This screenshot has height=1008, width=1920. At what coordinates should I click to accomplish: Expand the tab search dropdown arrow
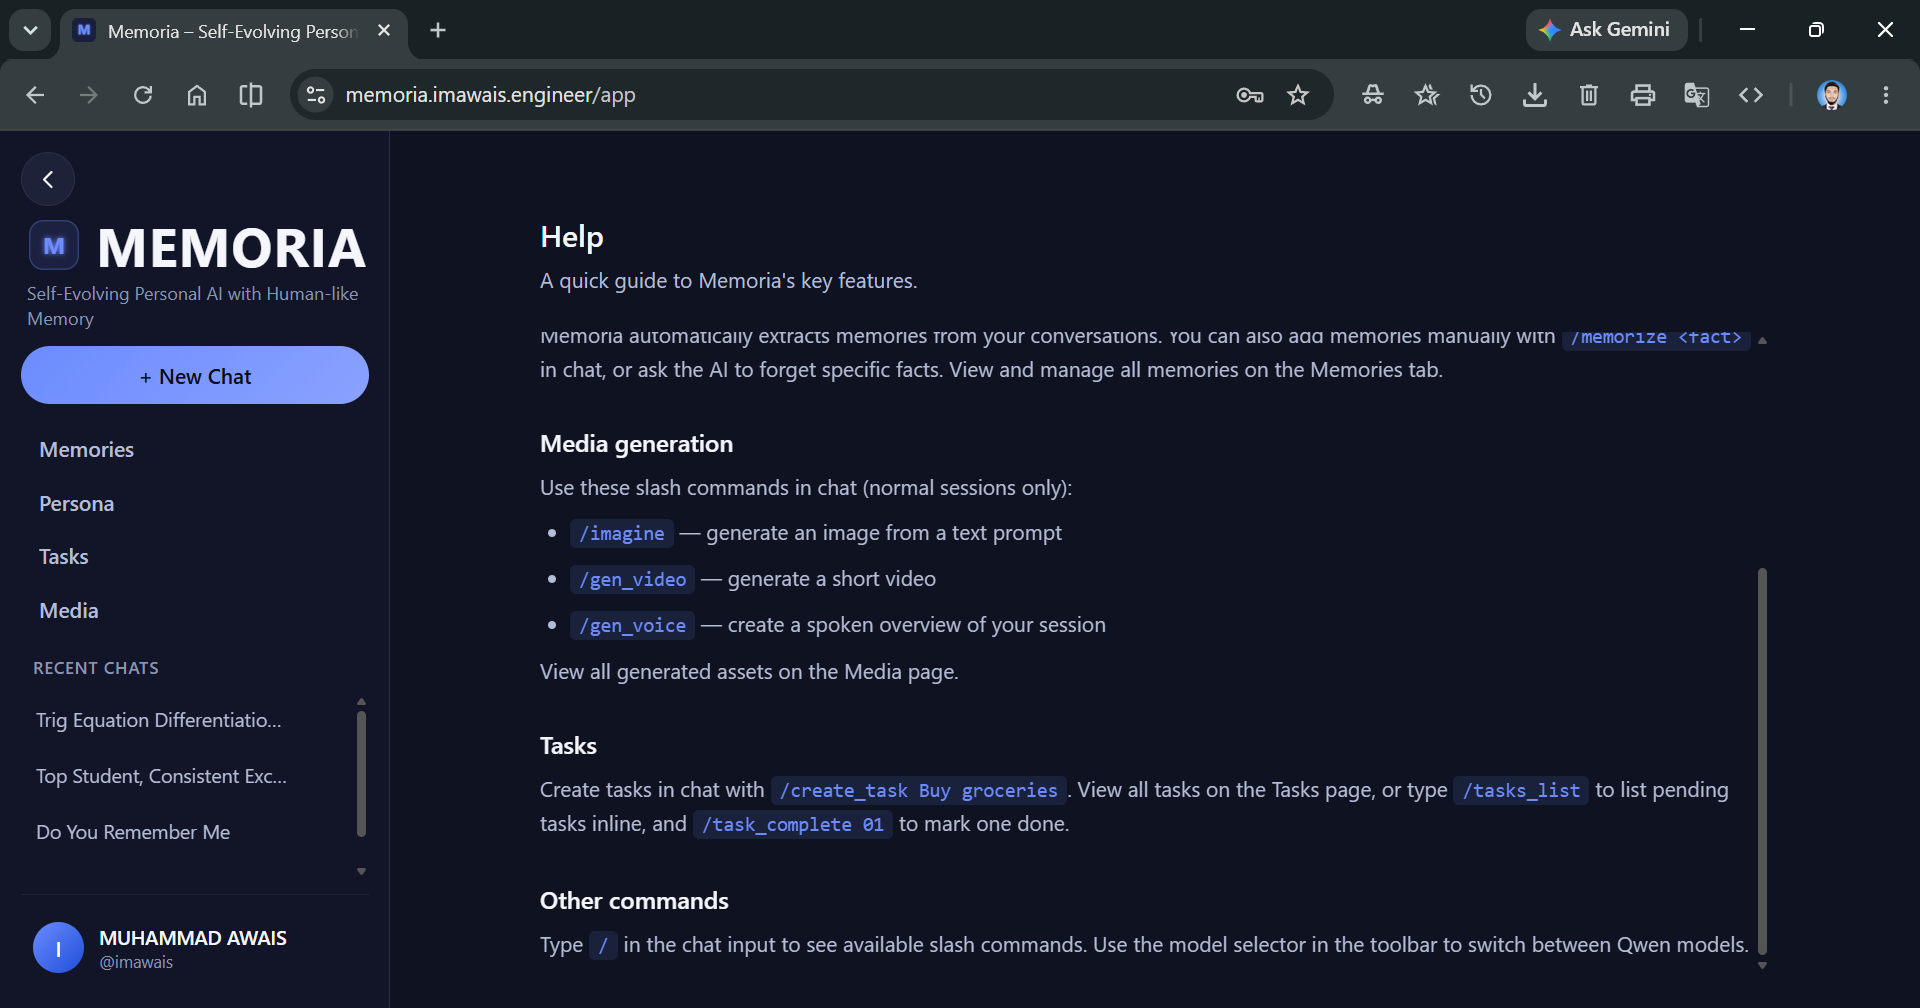point(30,30)
